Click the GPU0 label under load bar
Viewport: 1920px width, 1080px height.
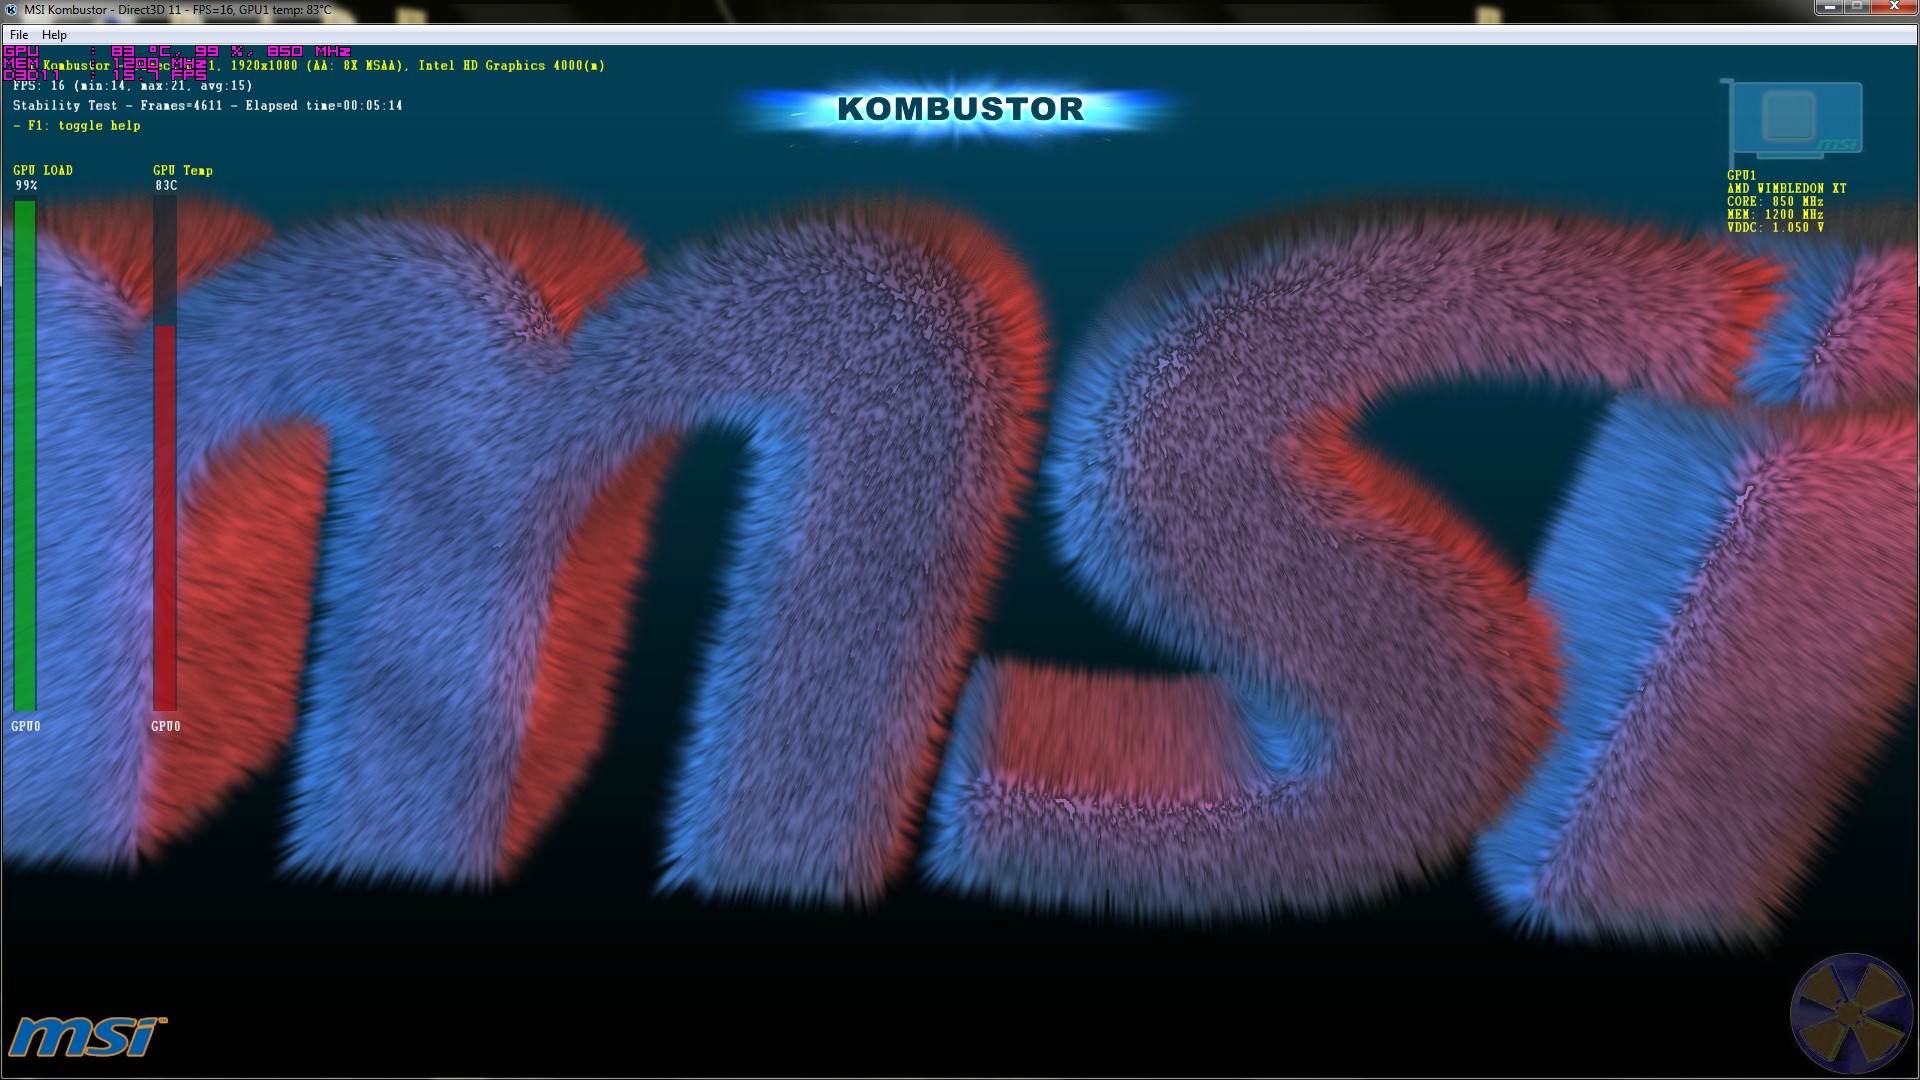pos(26,727)
